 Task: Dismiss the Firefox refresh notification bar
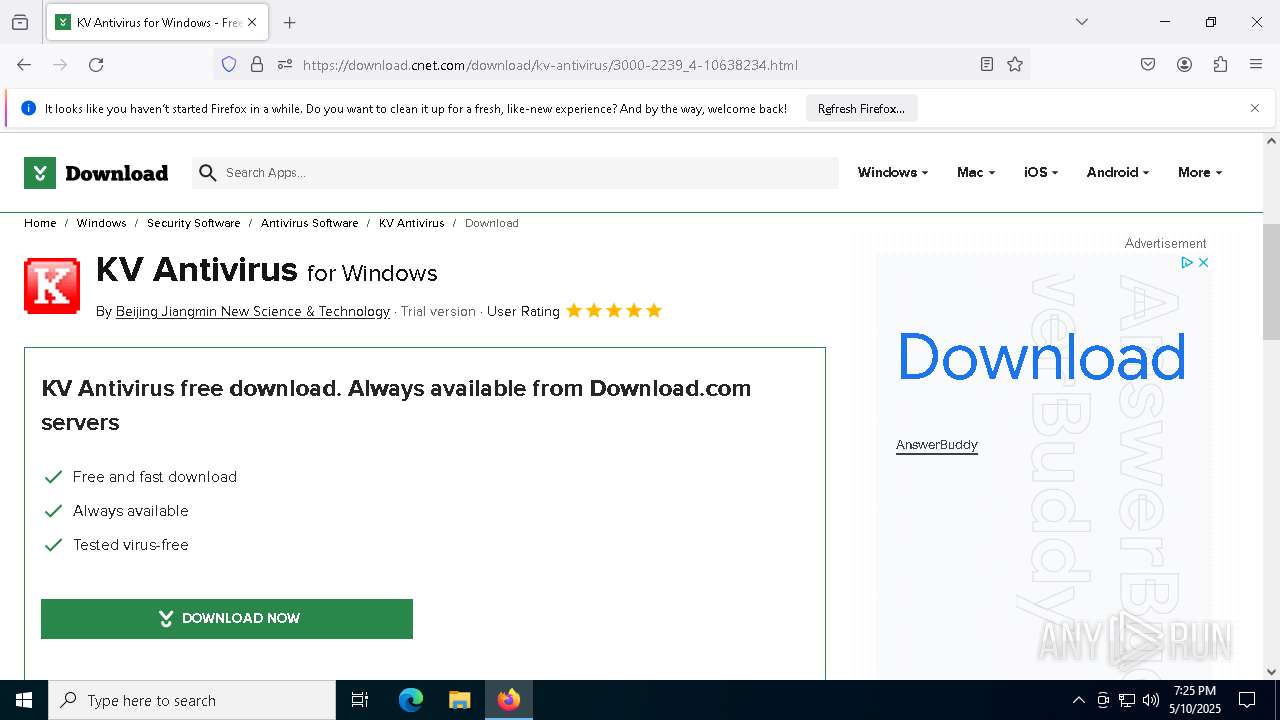coord(1255,108)
